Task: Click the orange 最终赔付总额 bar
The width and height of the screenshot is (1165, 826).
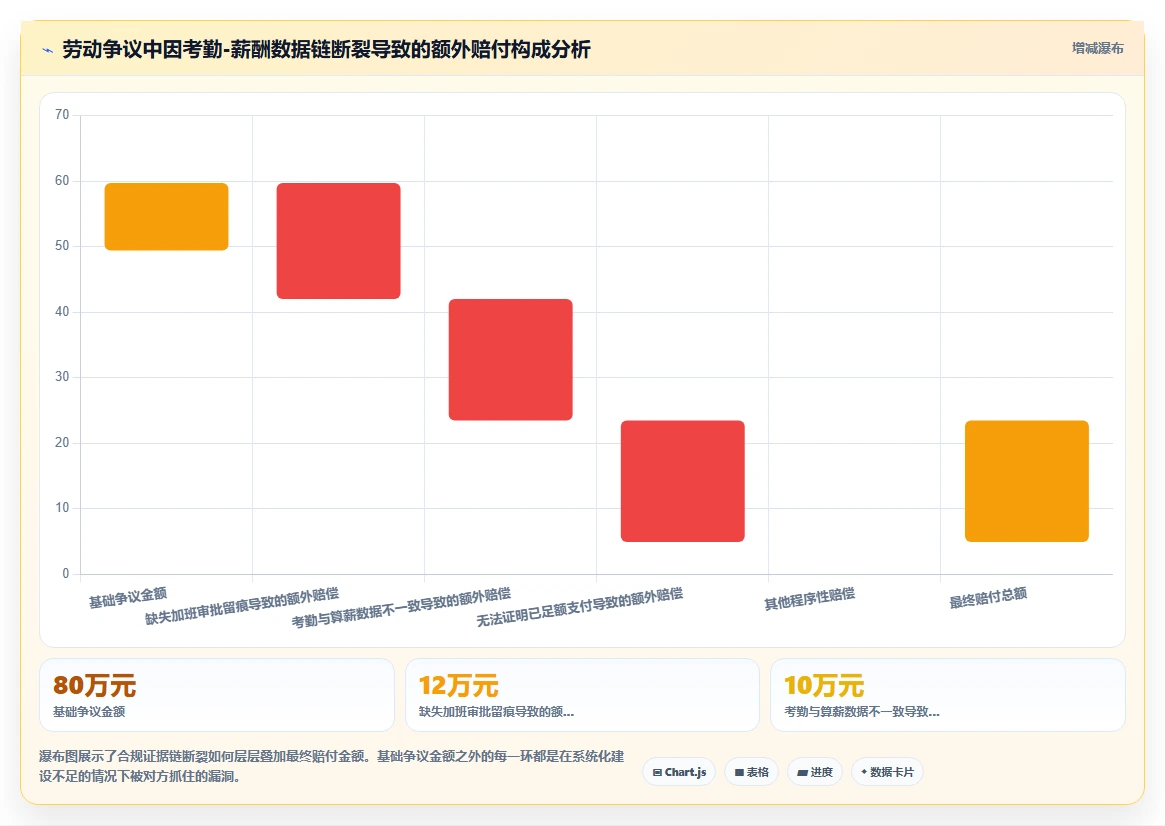Action: (1027, 481)
